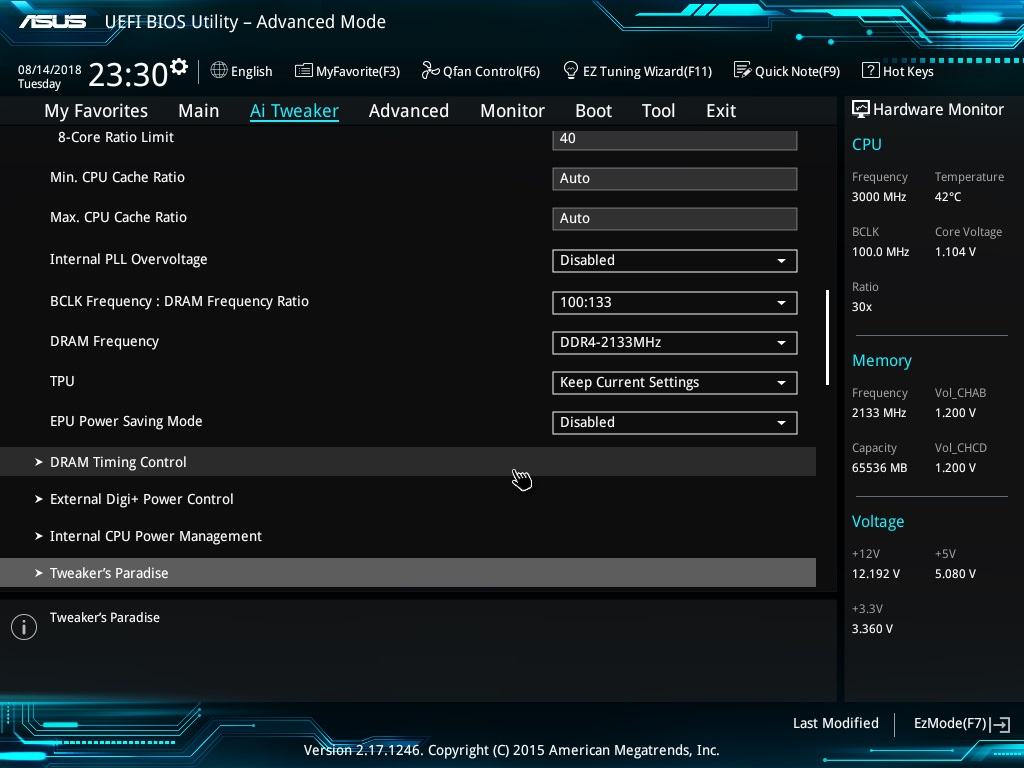
Task: Click the English language button
Action: [242, 71]
